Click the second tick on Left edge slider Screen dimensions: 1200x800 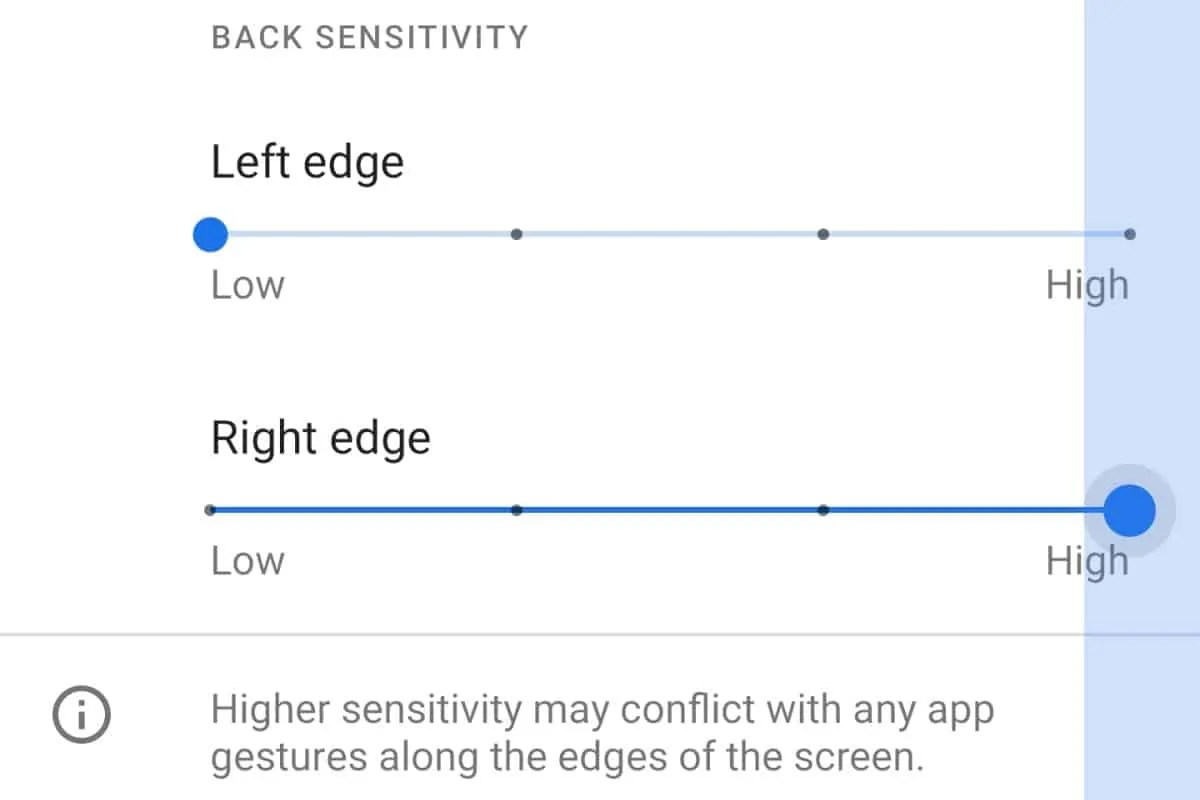pos(516,233)
